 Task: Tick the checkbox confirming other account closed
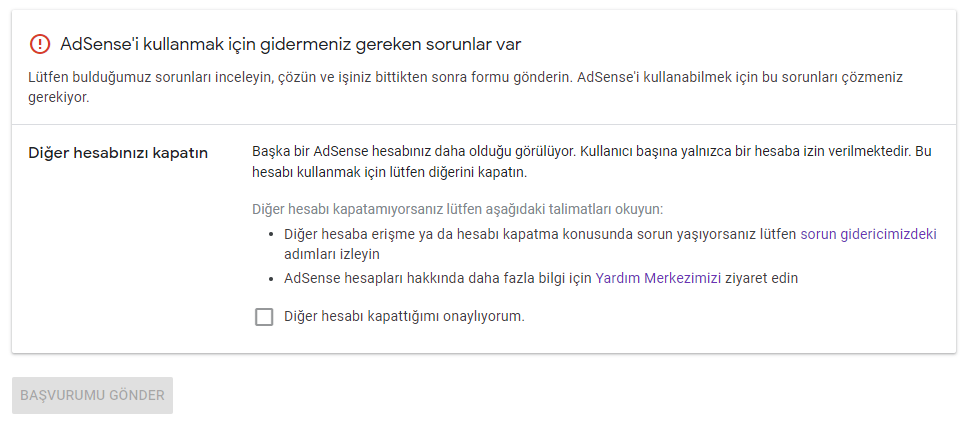coord(264,317)
